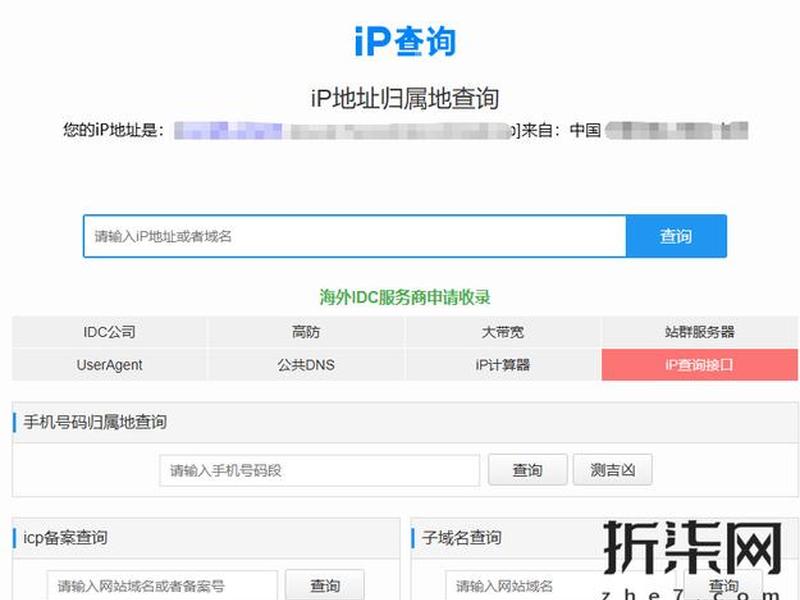Click 查询 button for phone number lookup
The image size is (800, 600).
click(528, 470)
